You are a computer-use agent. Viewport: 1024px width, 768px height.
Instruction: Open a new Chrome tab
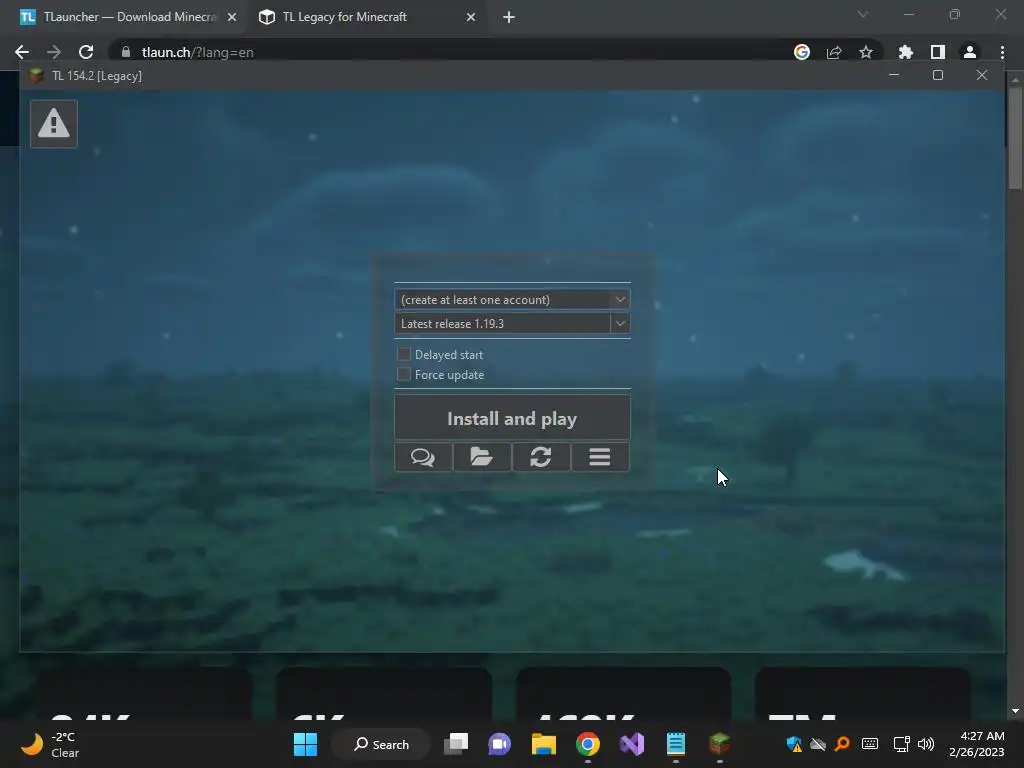point(509,18)
